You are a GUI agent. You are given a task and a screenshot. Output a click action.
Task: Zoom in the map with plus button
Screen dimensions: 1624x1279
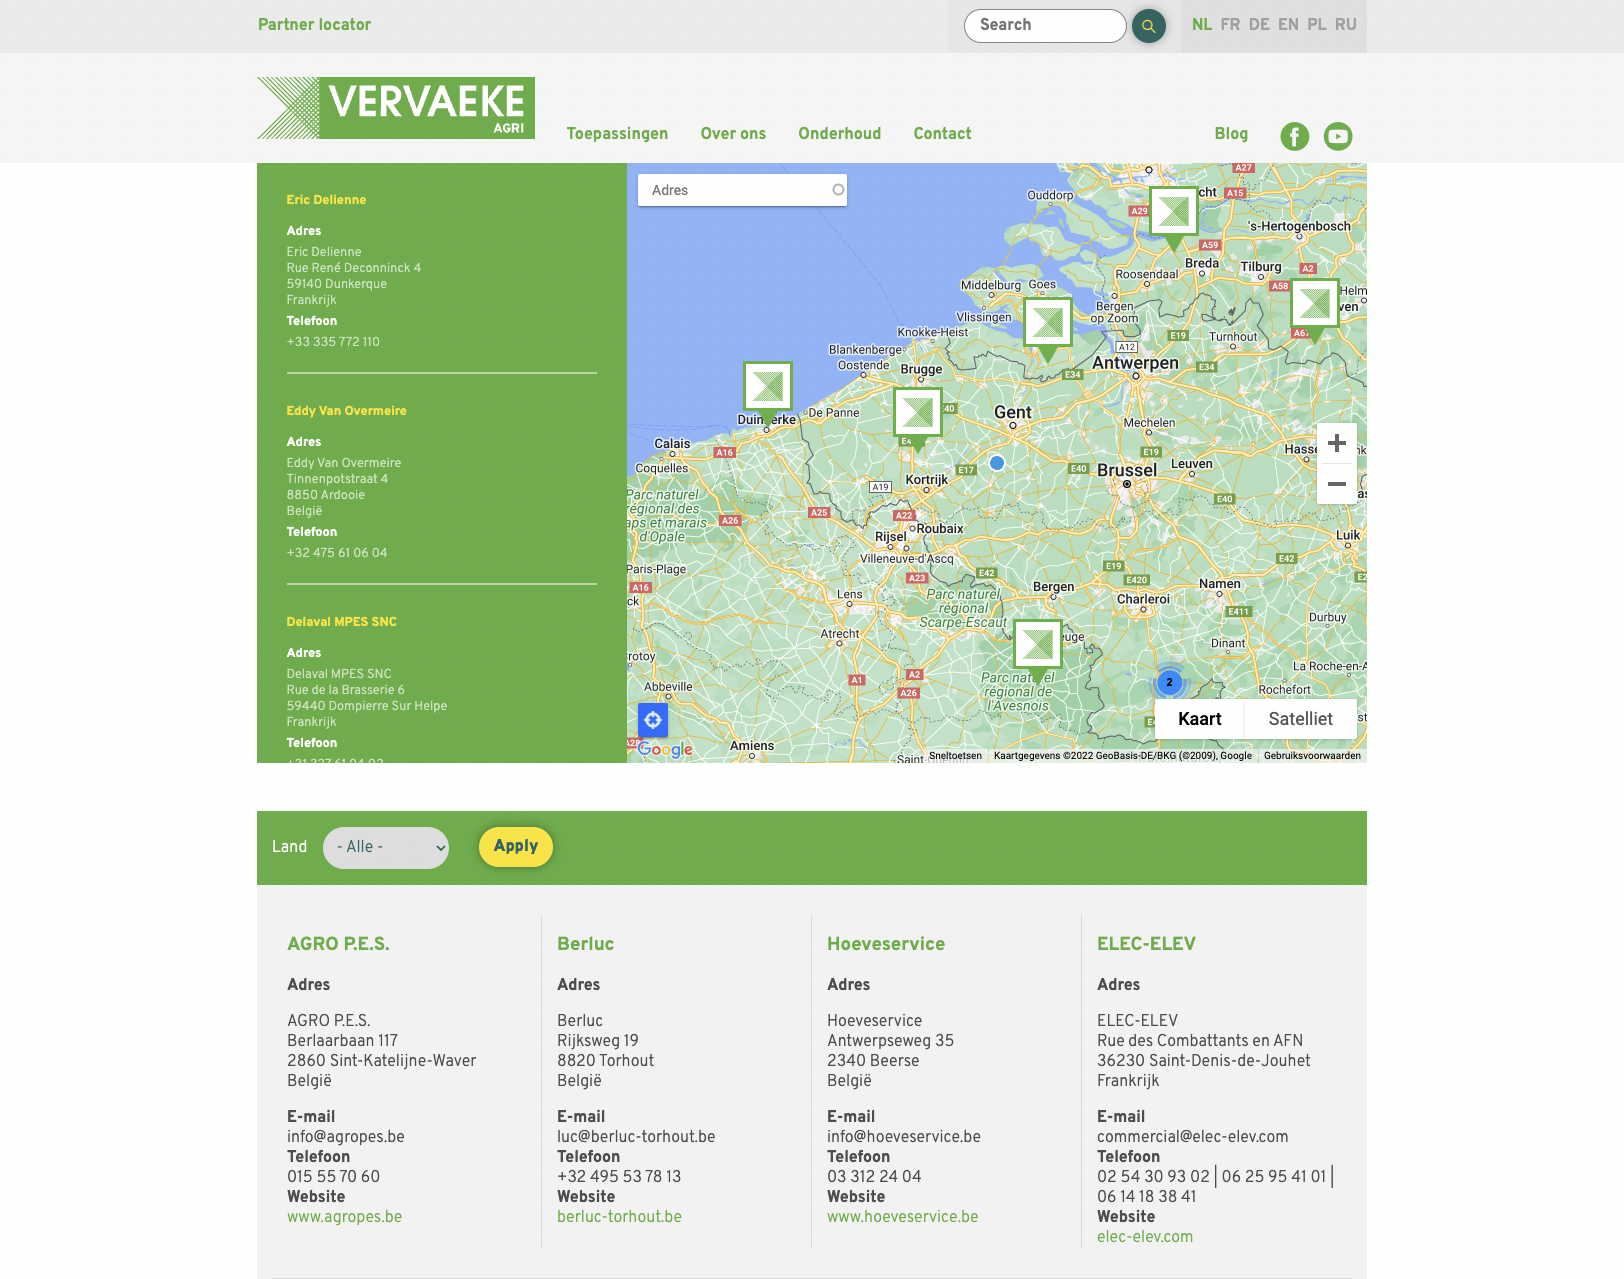coord(1336,444)
